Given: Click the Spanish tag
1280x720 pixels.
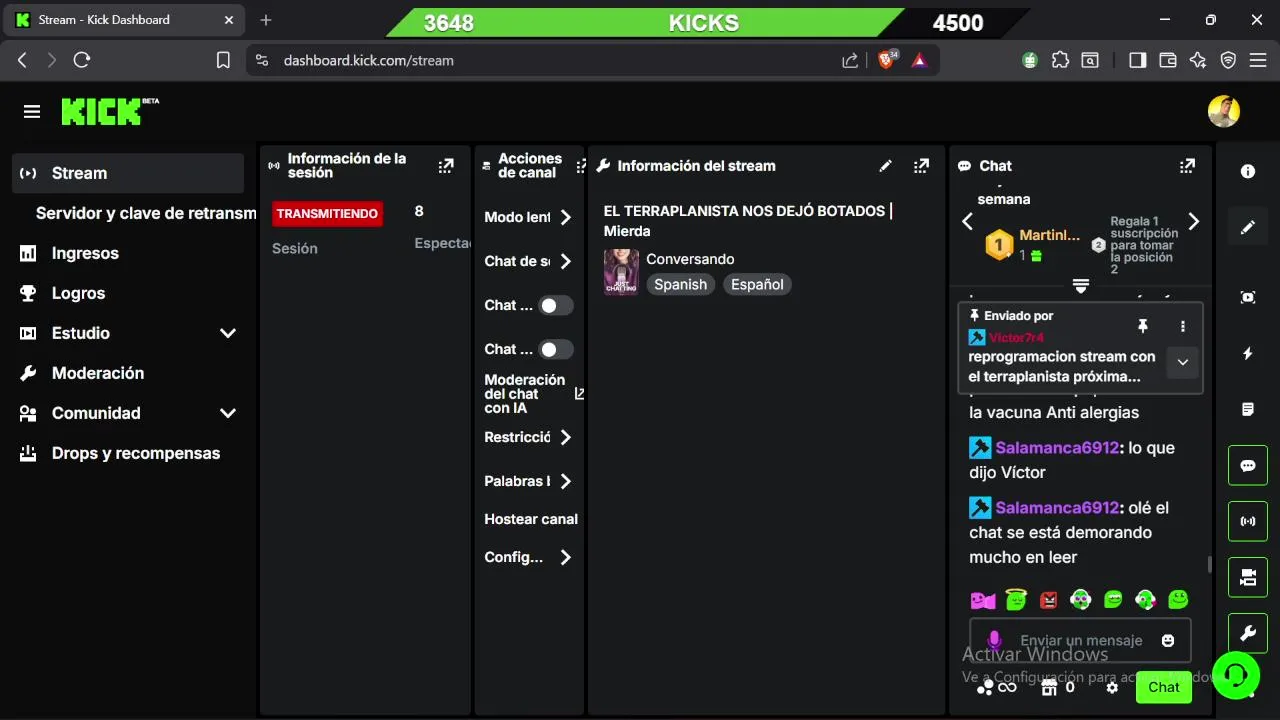Looking at the screenshot, I should point(680,285).
